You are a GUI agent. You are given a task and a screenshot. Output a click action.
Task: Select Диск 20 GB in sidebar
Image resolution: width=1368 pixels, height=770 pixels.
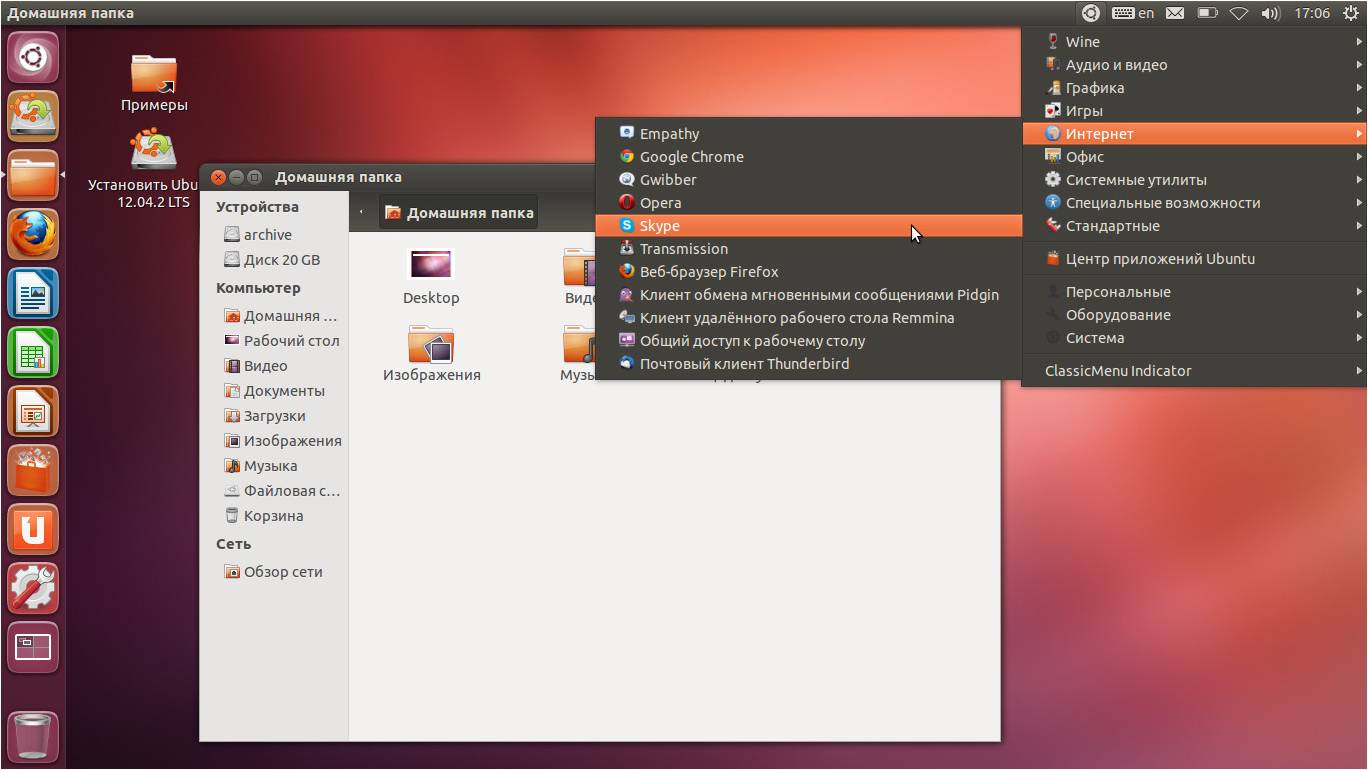pos(274,260)
